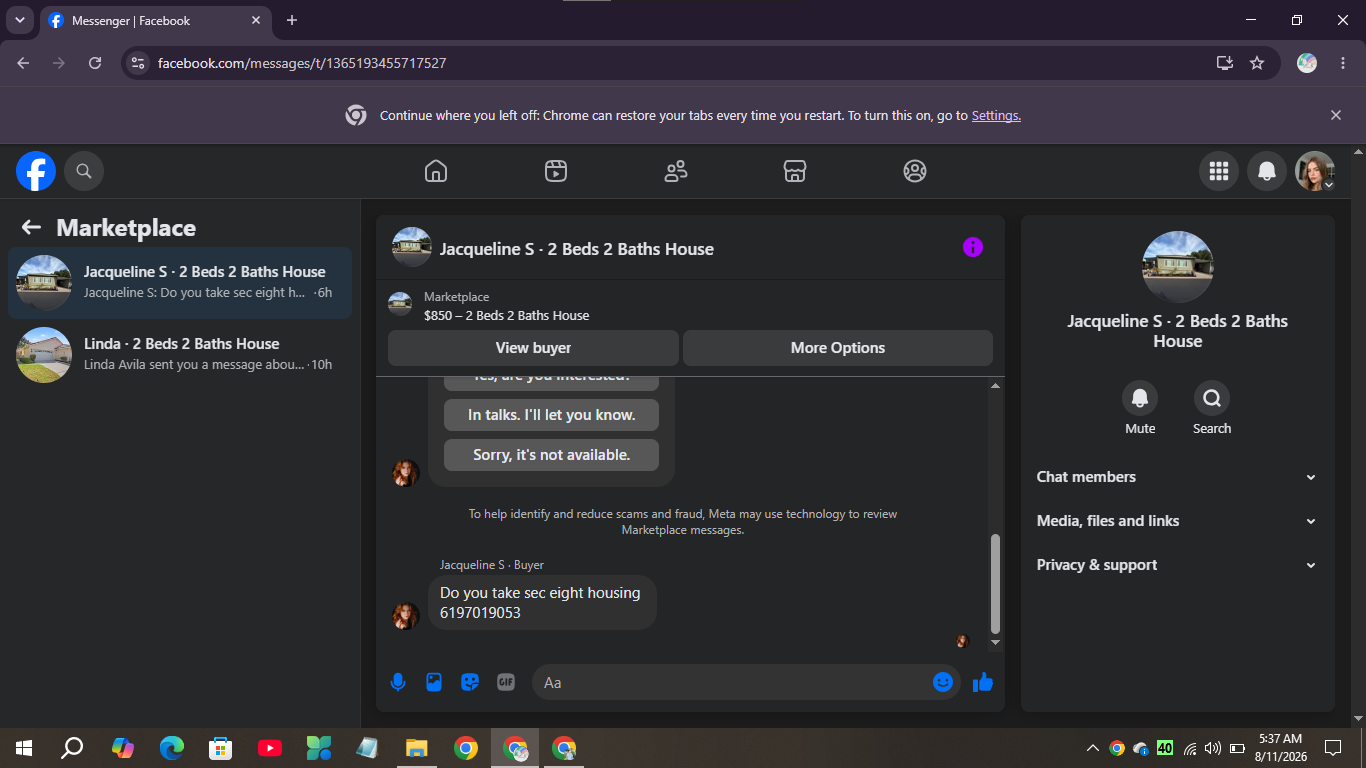Open conversation information purple icon

[x=972, y=247]
